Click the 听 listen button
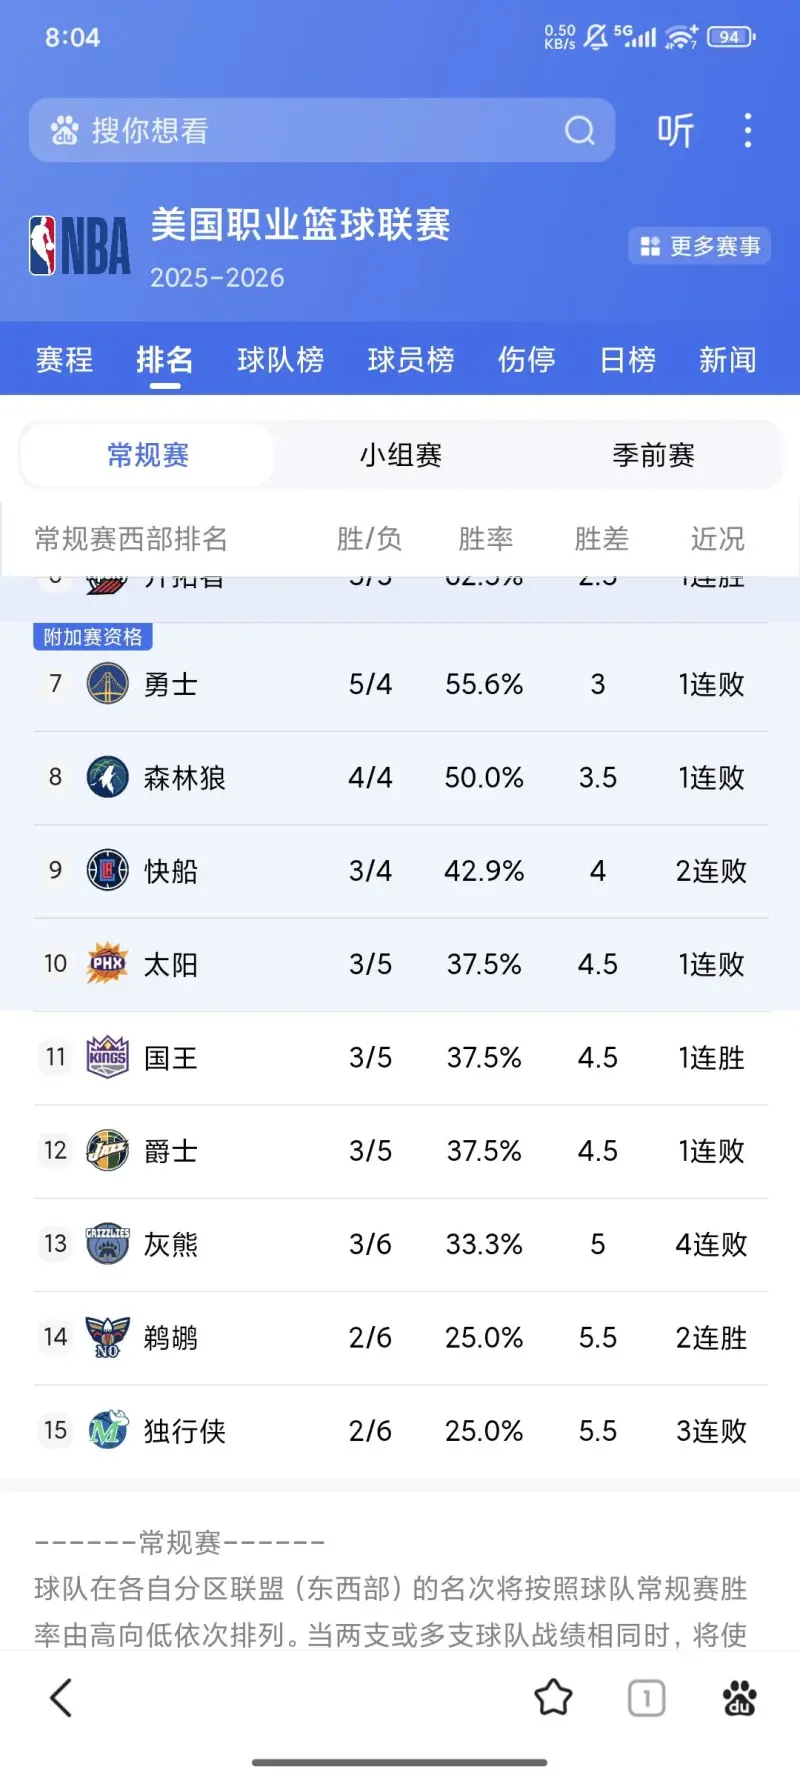 tap(676, 130)
